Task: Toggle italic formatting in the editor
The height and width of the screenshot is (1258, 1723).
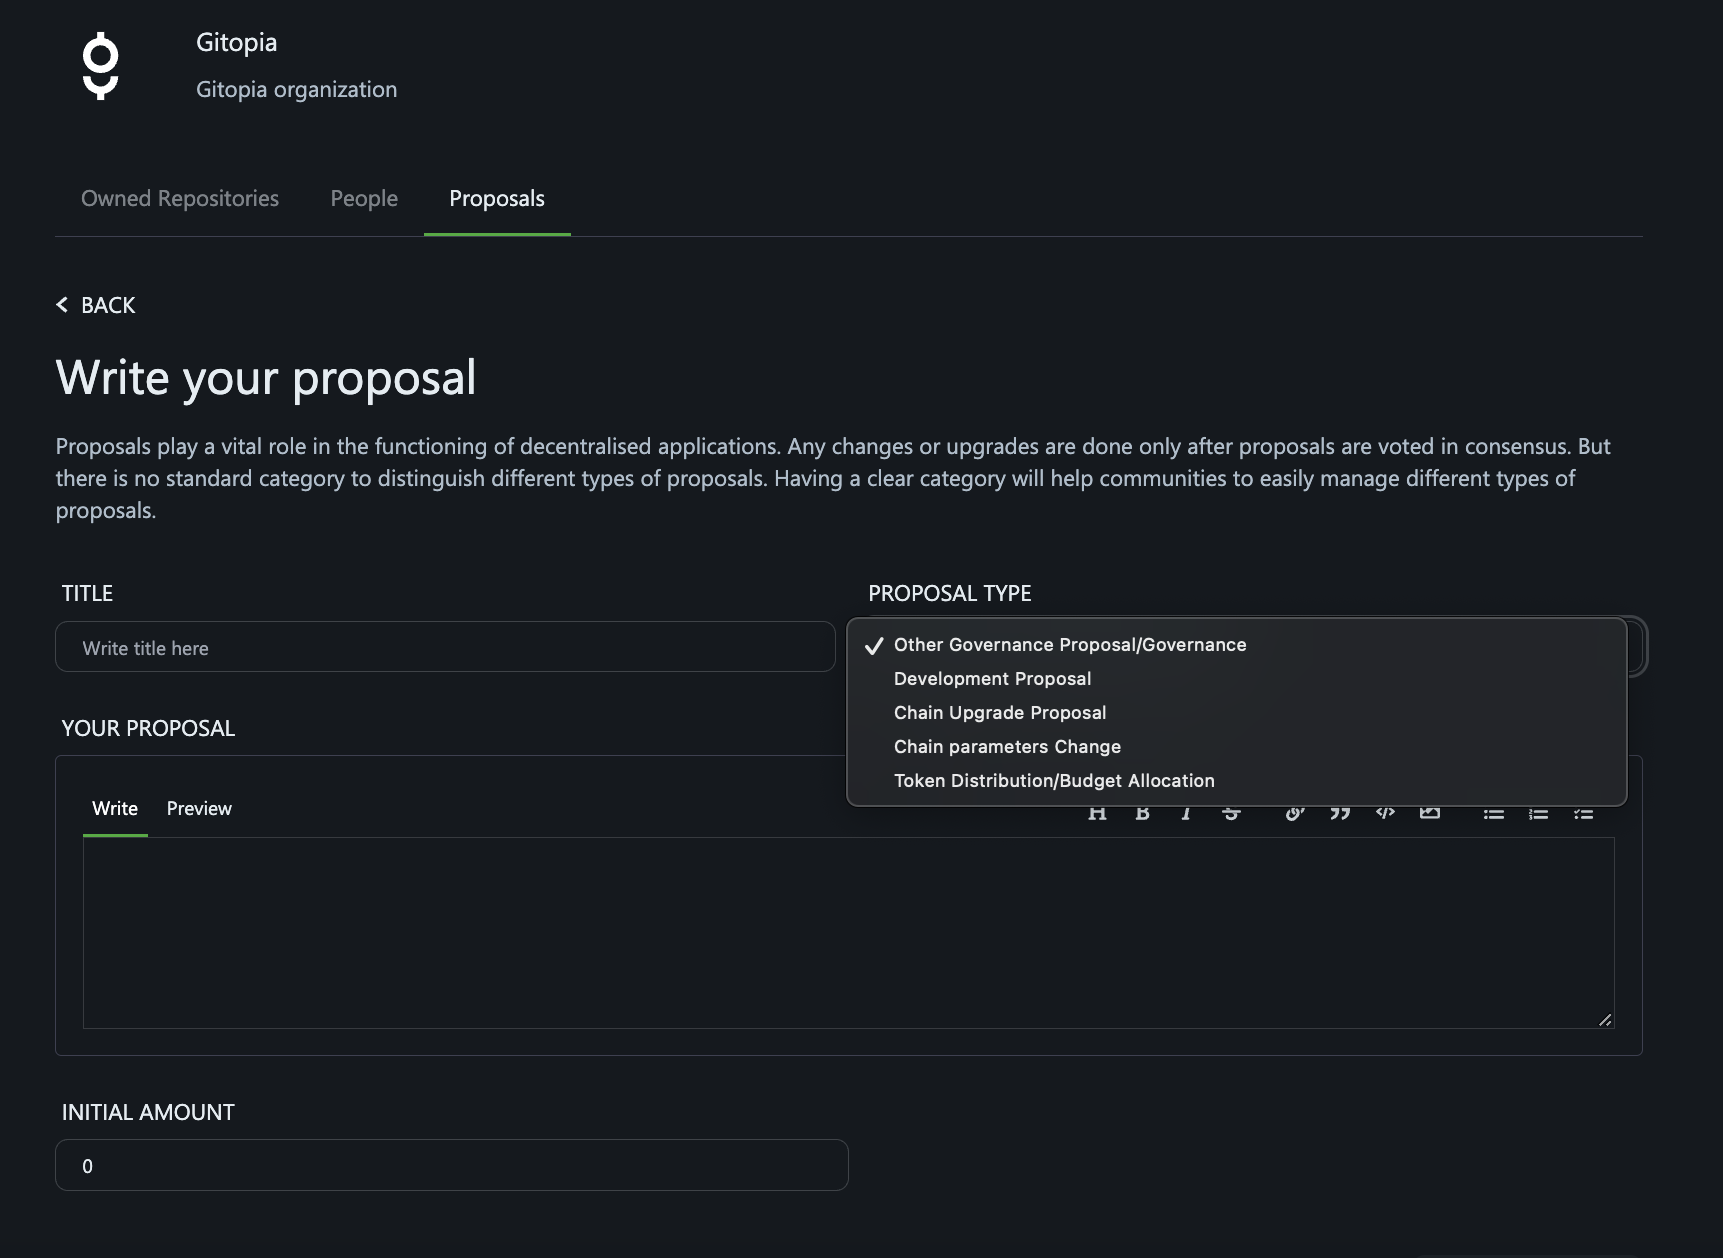Action: coord(1186,813)
